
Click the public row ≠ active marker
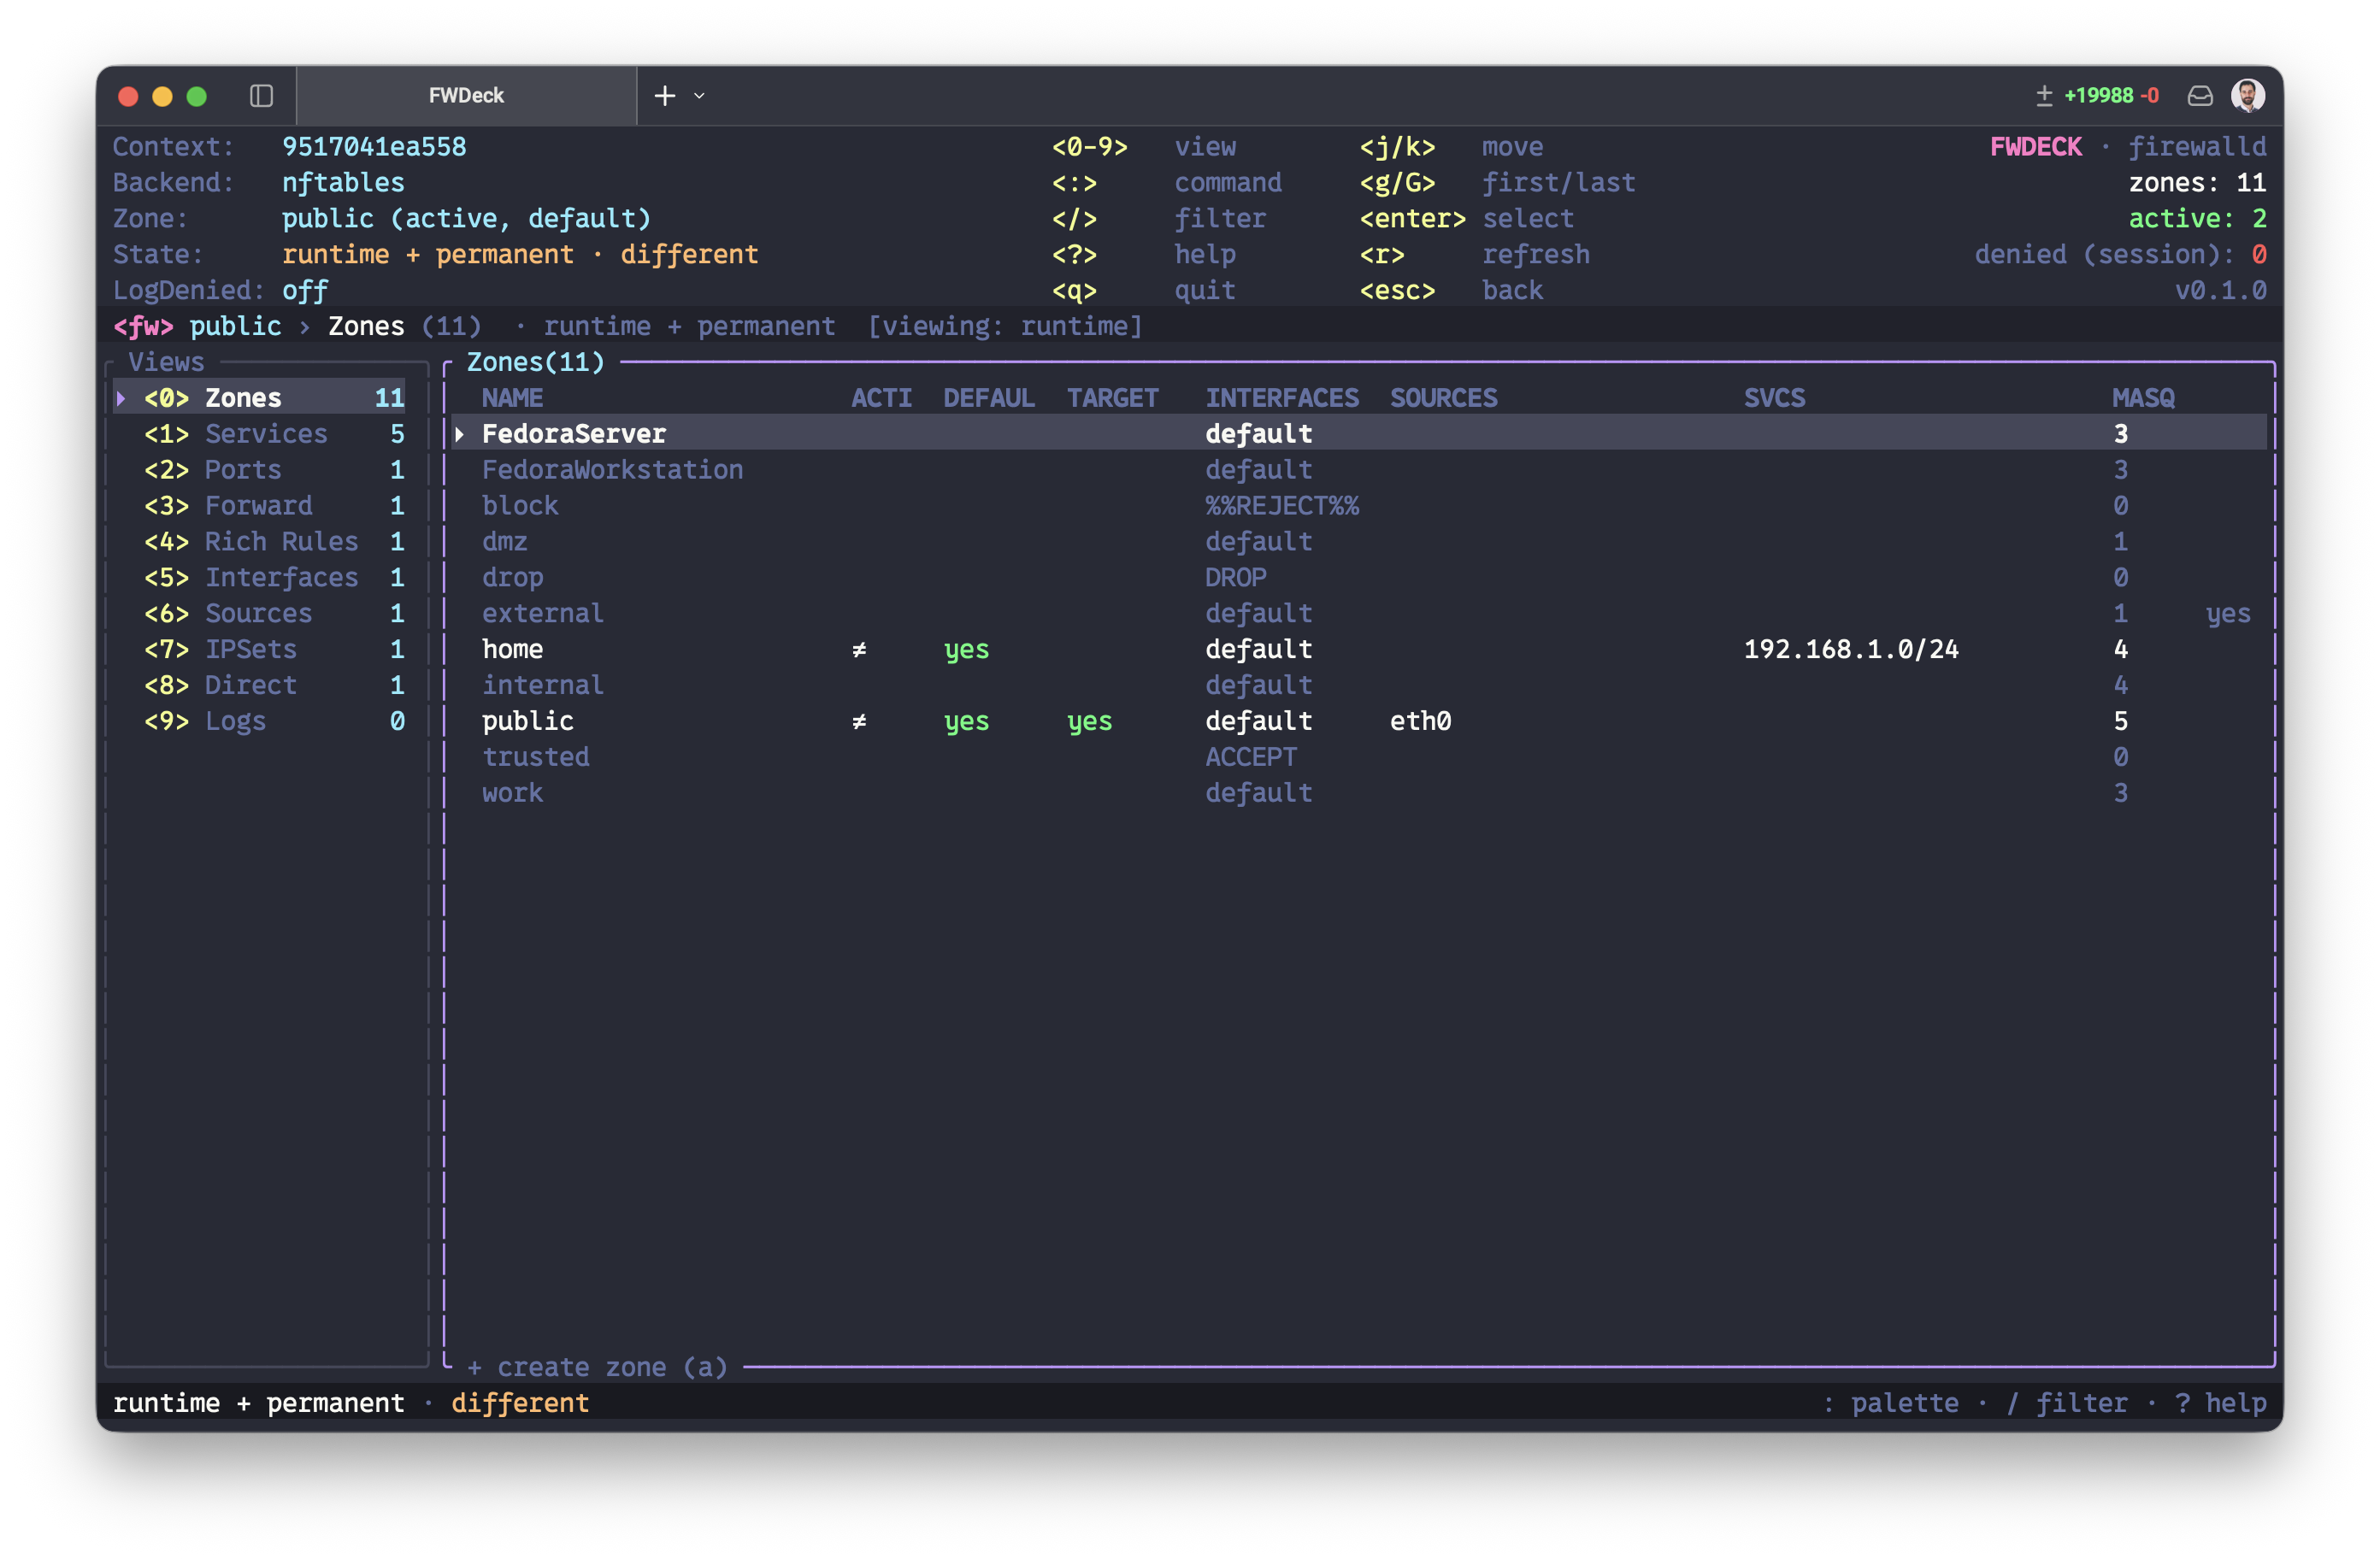point(859,722)
